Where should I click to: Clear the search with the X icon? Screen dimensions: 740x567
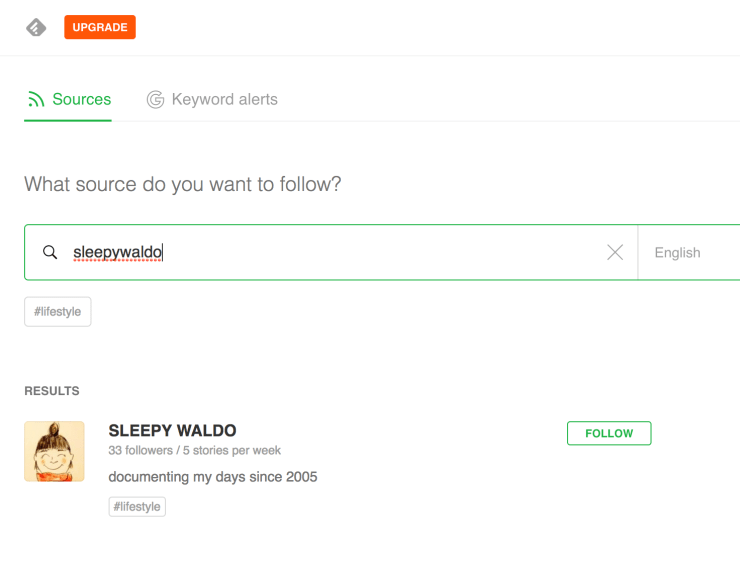click(615, 253)
